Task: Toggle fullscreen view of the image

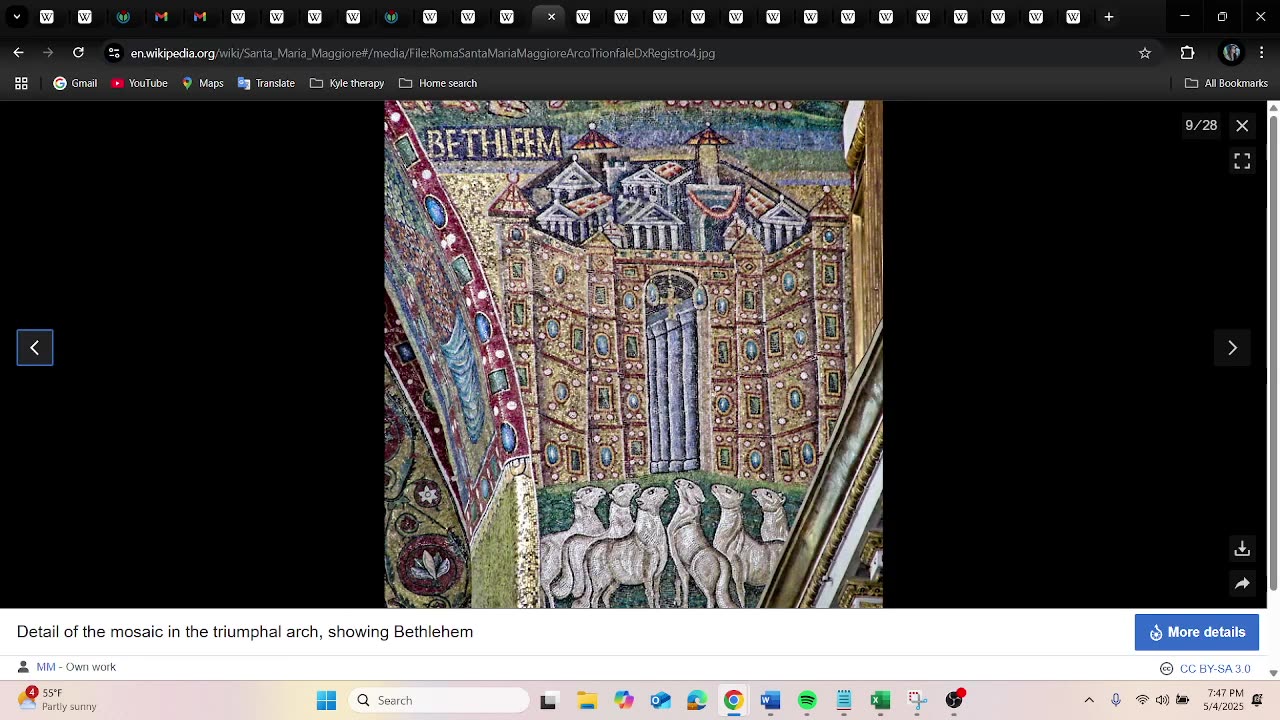Action: (1242, 161)
